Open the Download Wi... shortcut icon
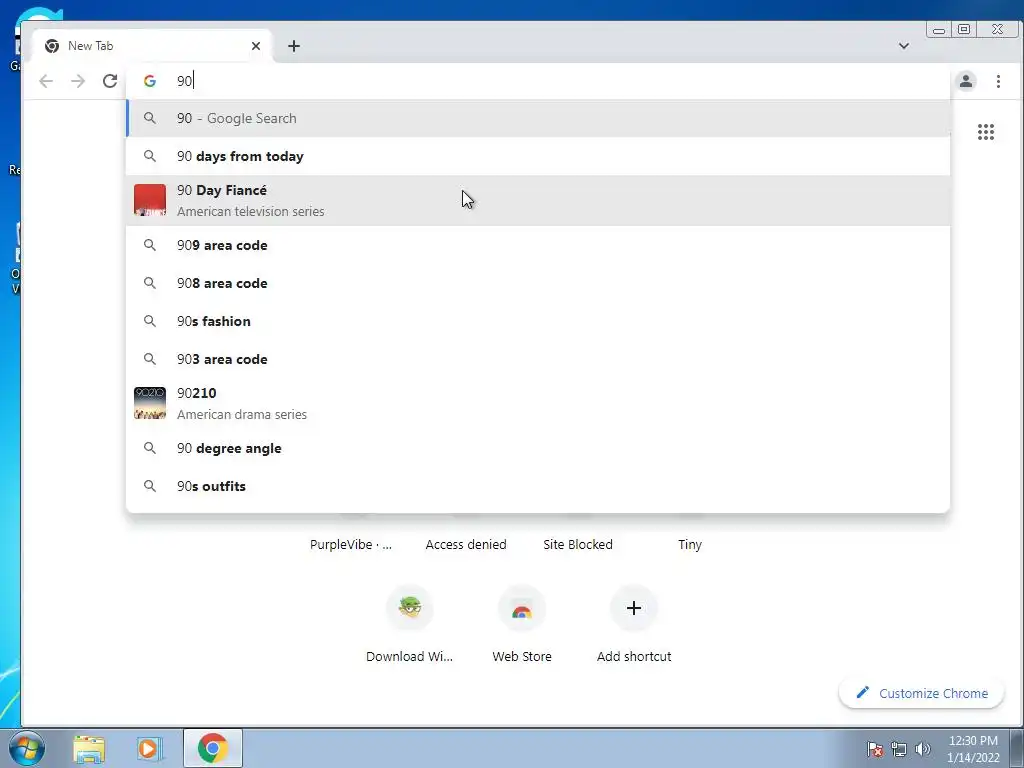 pyautogui.click(x=409, y=608)
